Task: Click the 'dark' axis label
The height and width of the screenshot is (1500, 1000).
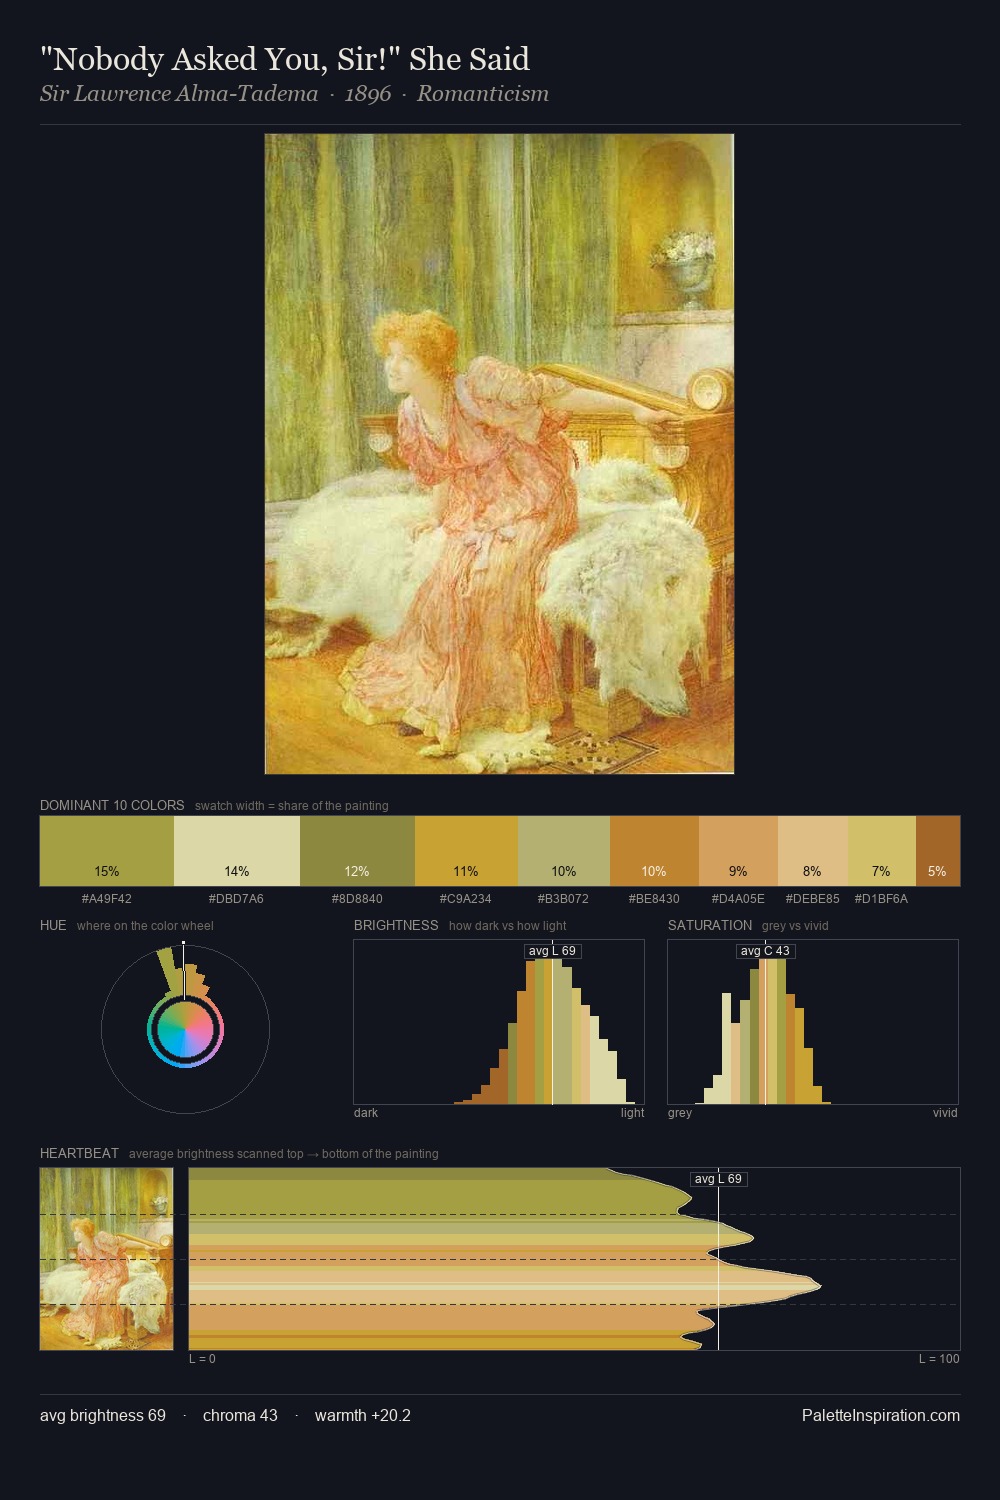Action: pyautogui.click(x=366, y=1113)
